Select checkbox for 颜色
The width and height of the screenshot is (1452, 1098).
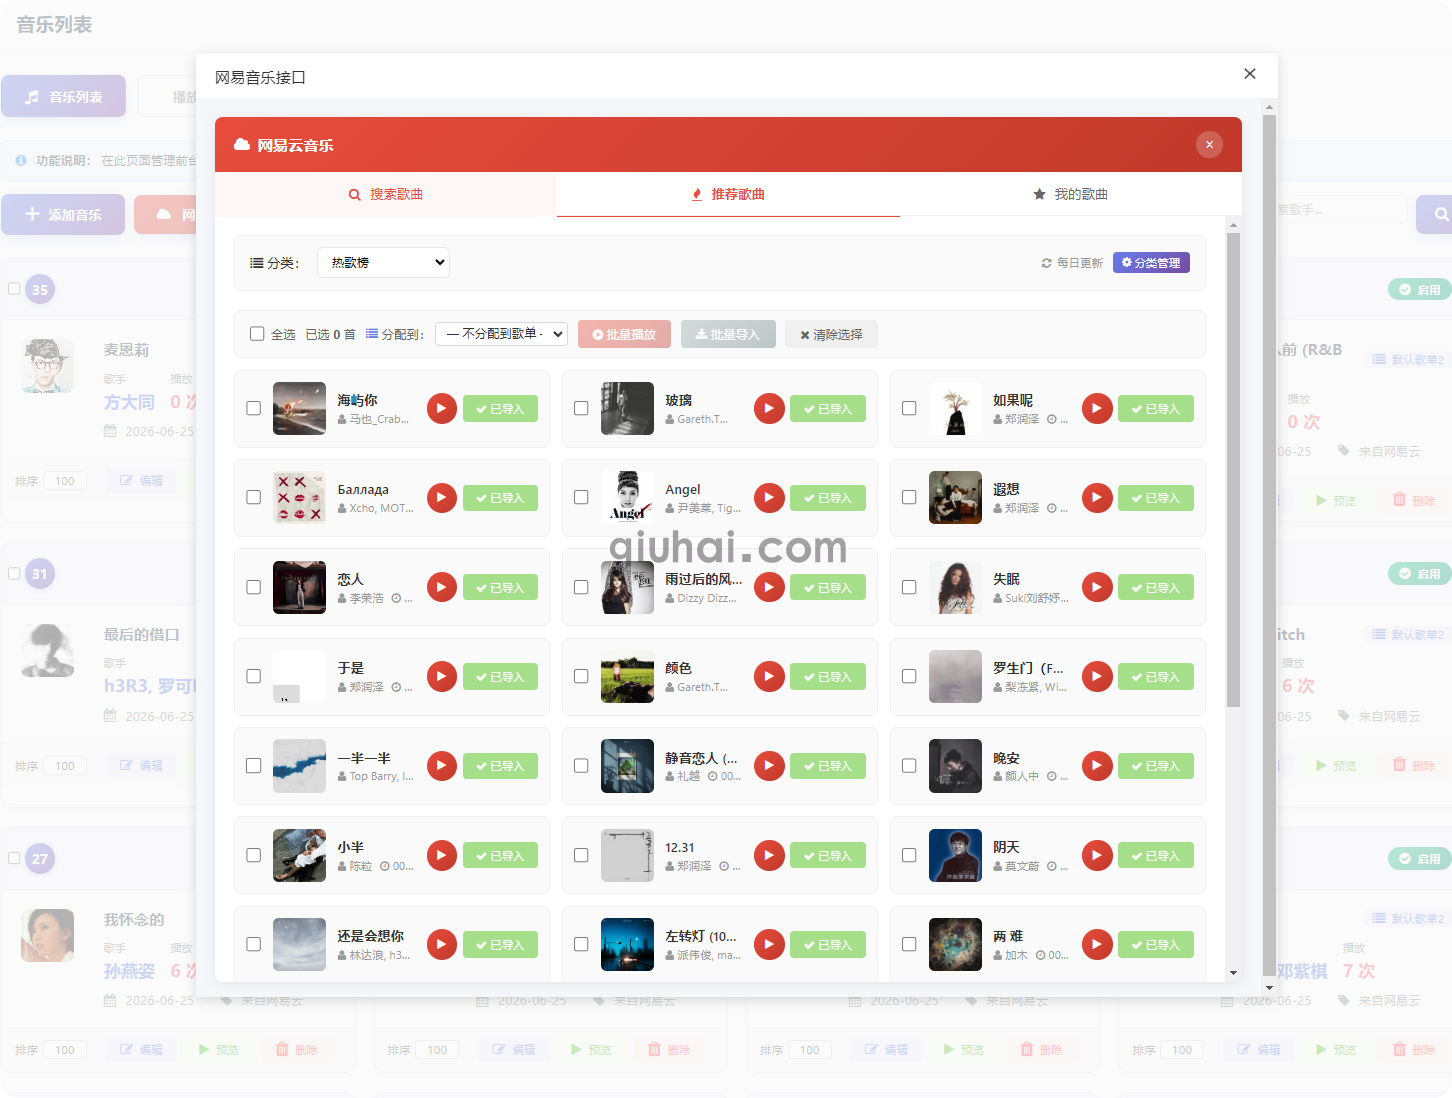point(581,676)
